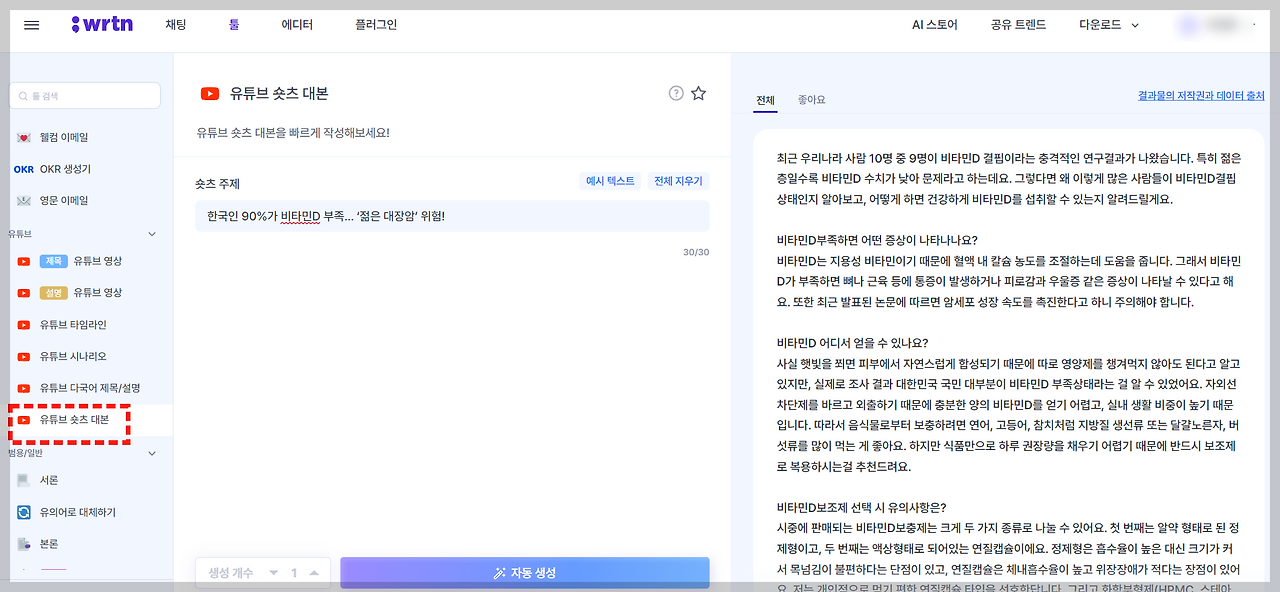Toggle the sidebar with the hamburger icon
The image size is (1280, 592).
pyautogui.click(x=31, y=25)
